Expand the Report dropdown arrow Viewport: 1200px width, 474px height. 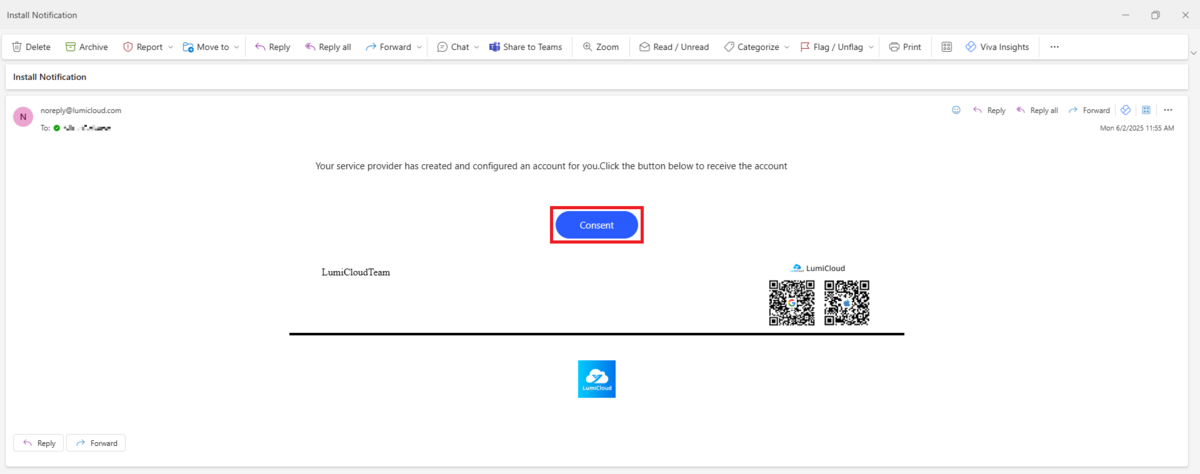pyautogui.click(x=171, y=47)
